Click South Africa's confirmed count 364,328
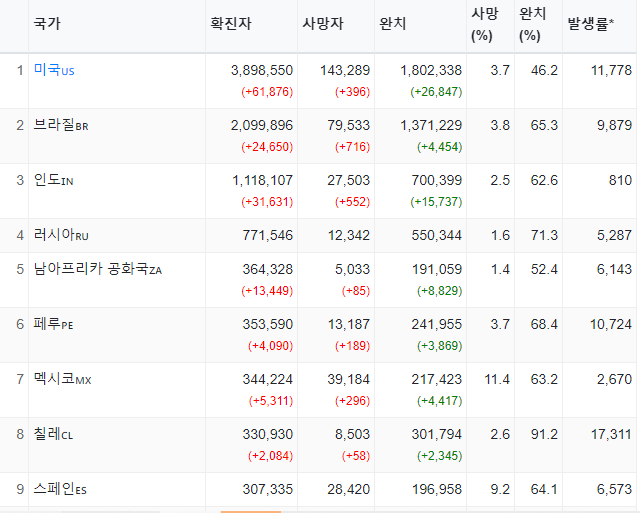 [x=268, y=269]
